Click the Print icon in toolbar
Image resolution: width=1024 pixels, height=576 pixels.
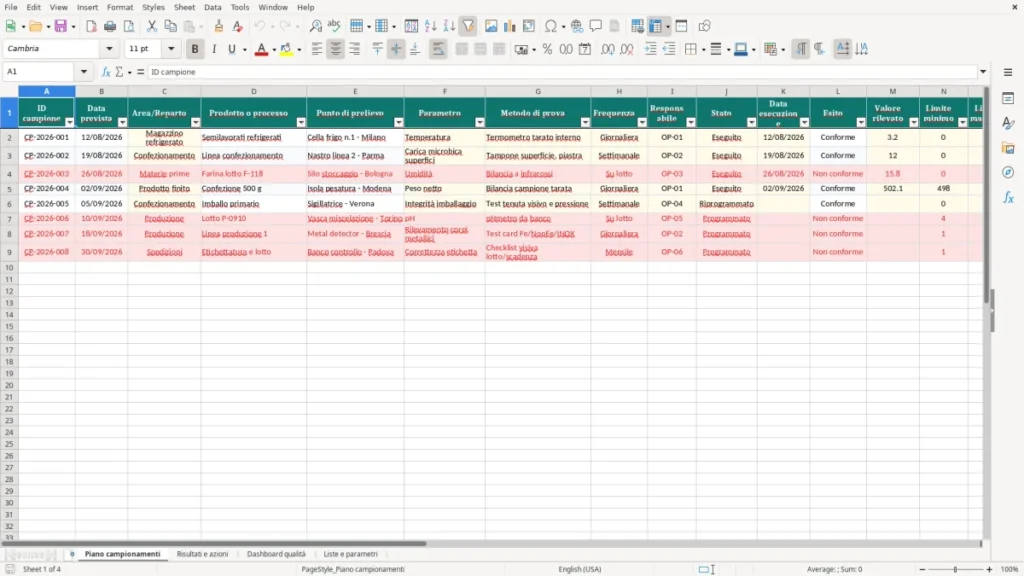pyautogui.click(x=110, y=26)
